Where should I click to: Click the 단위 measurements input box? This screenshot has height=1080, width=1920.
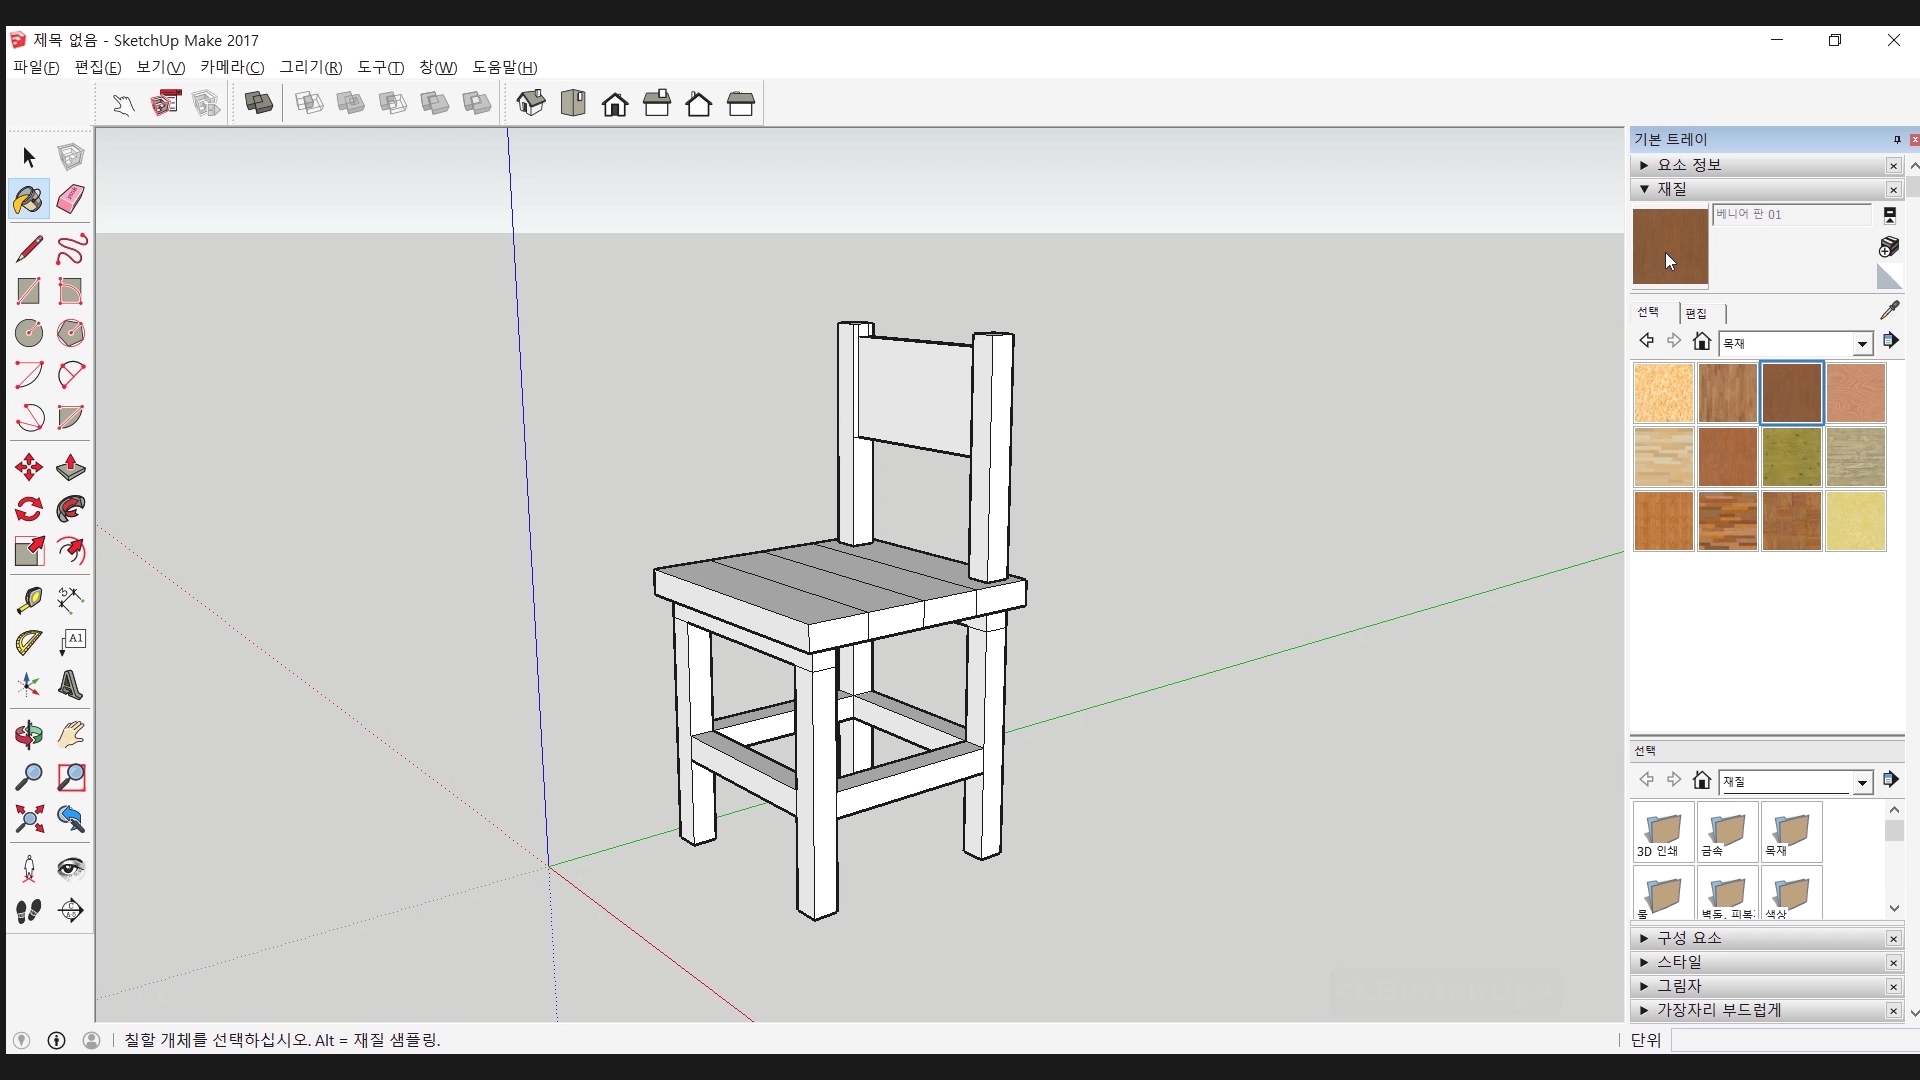click(x=1793, y=1040)
